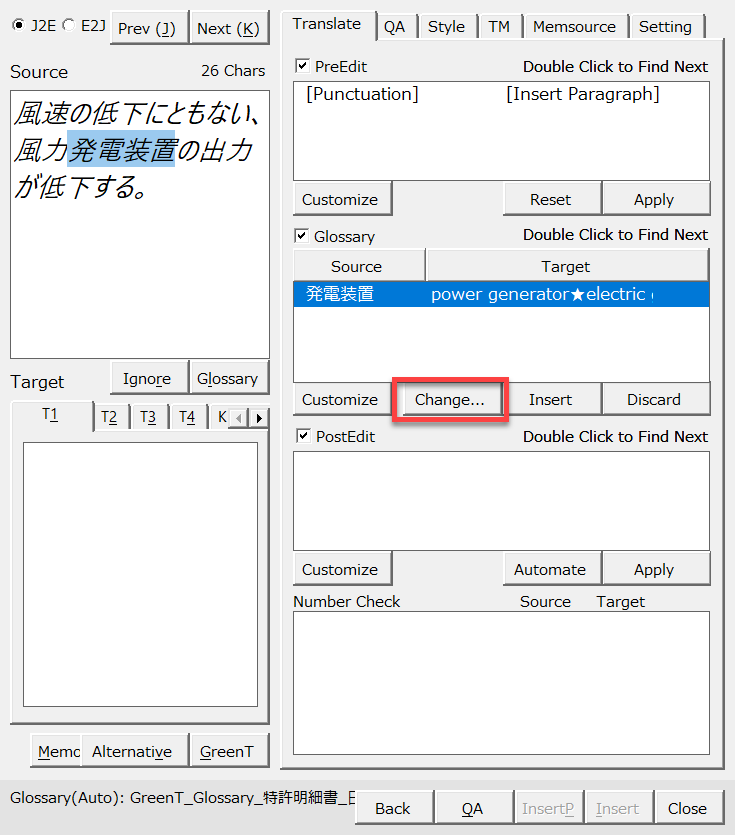Open the TM tab

point(498,27)
